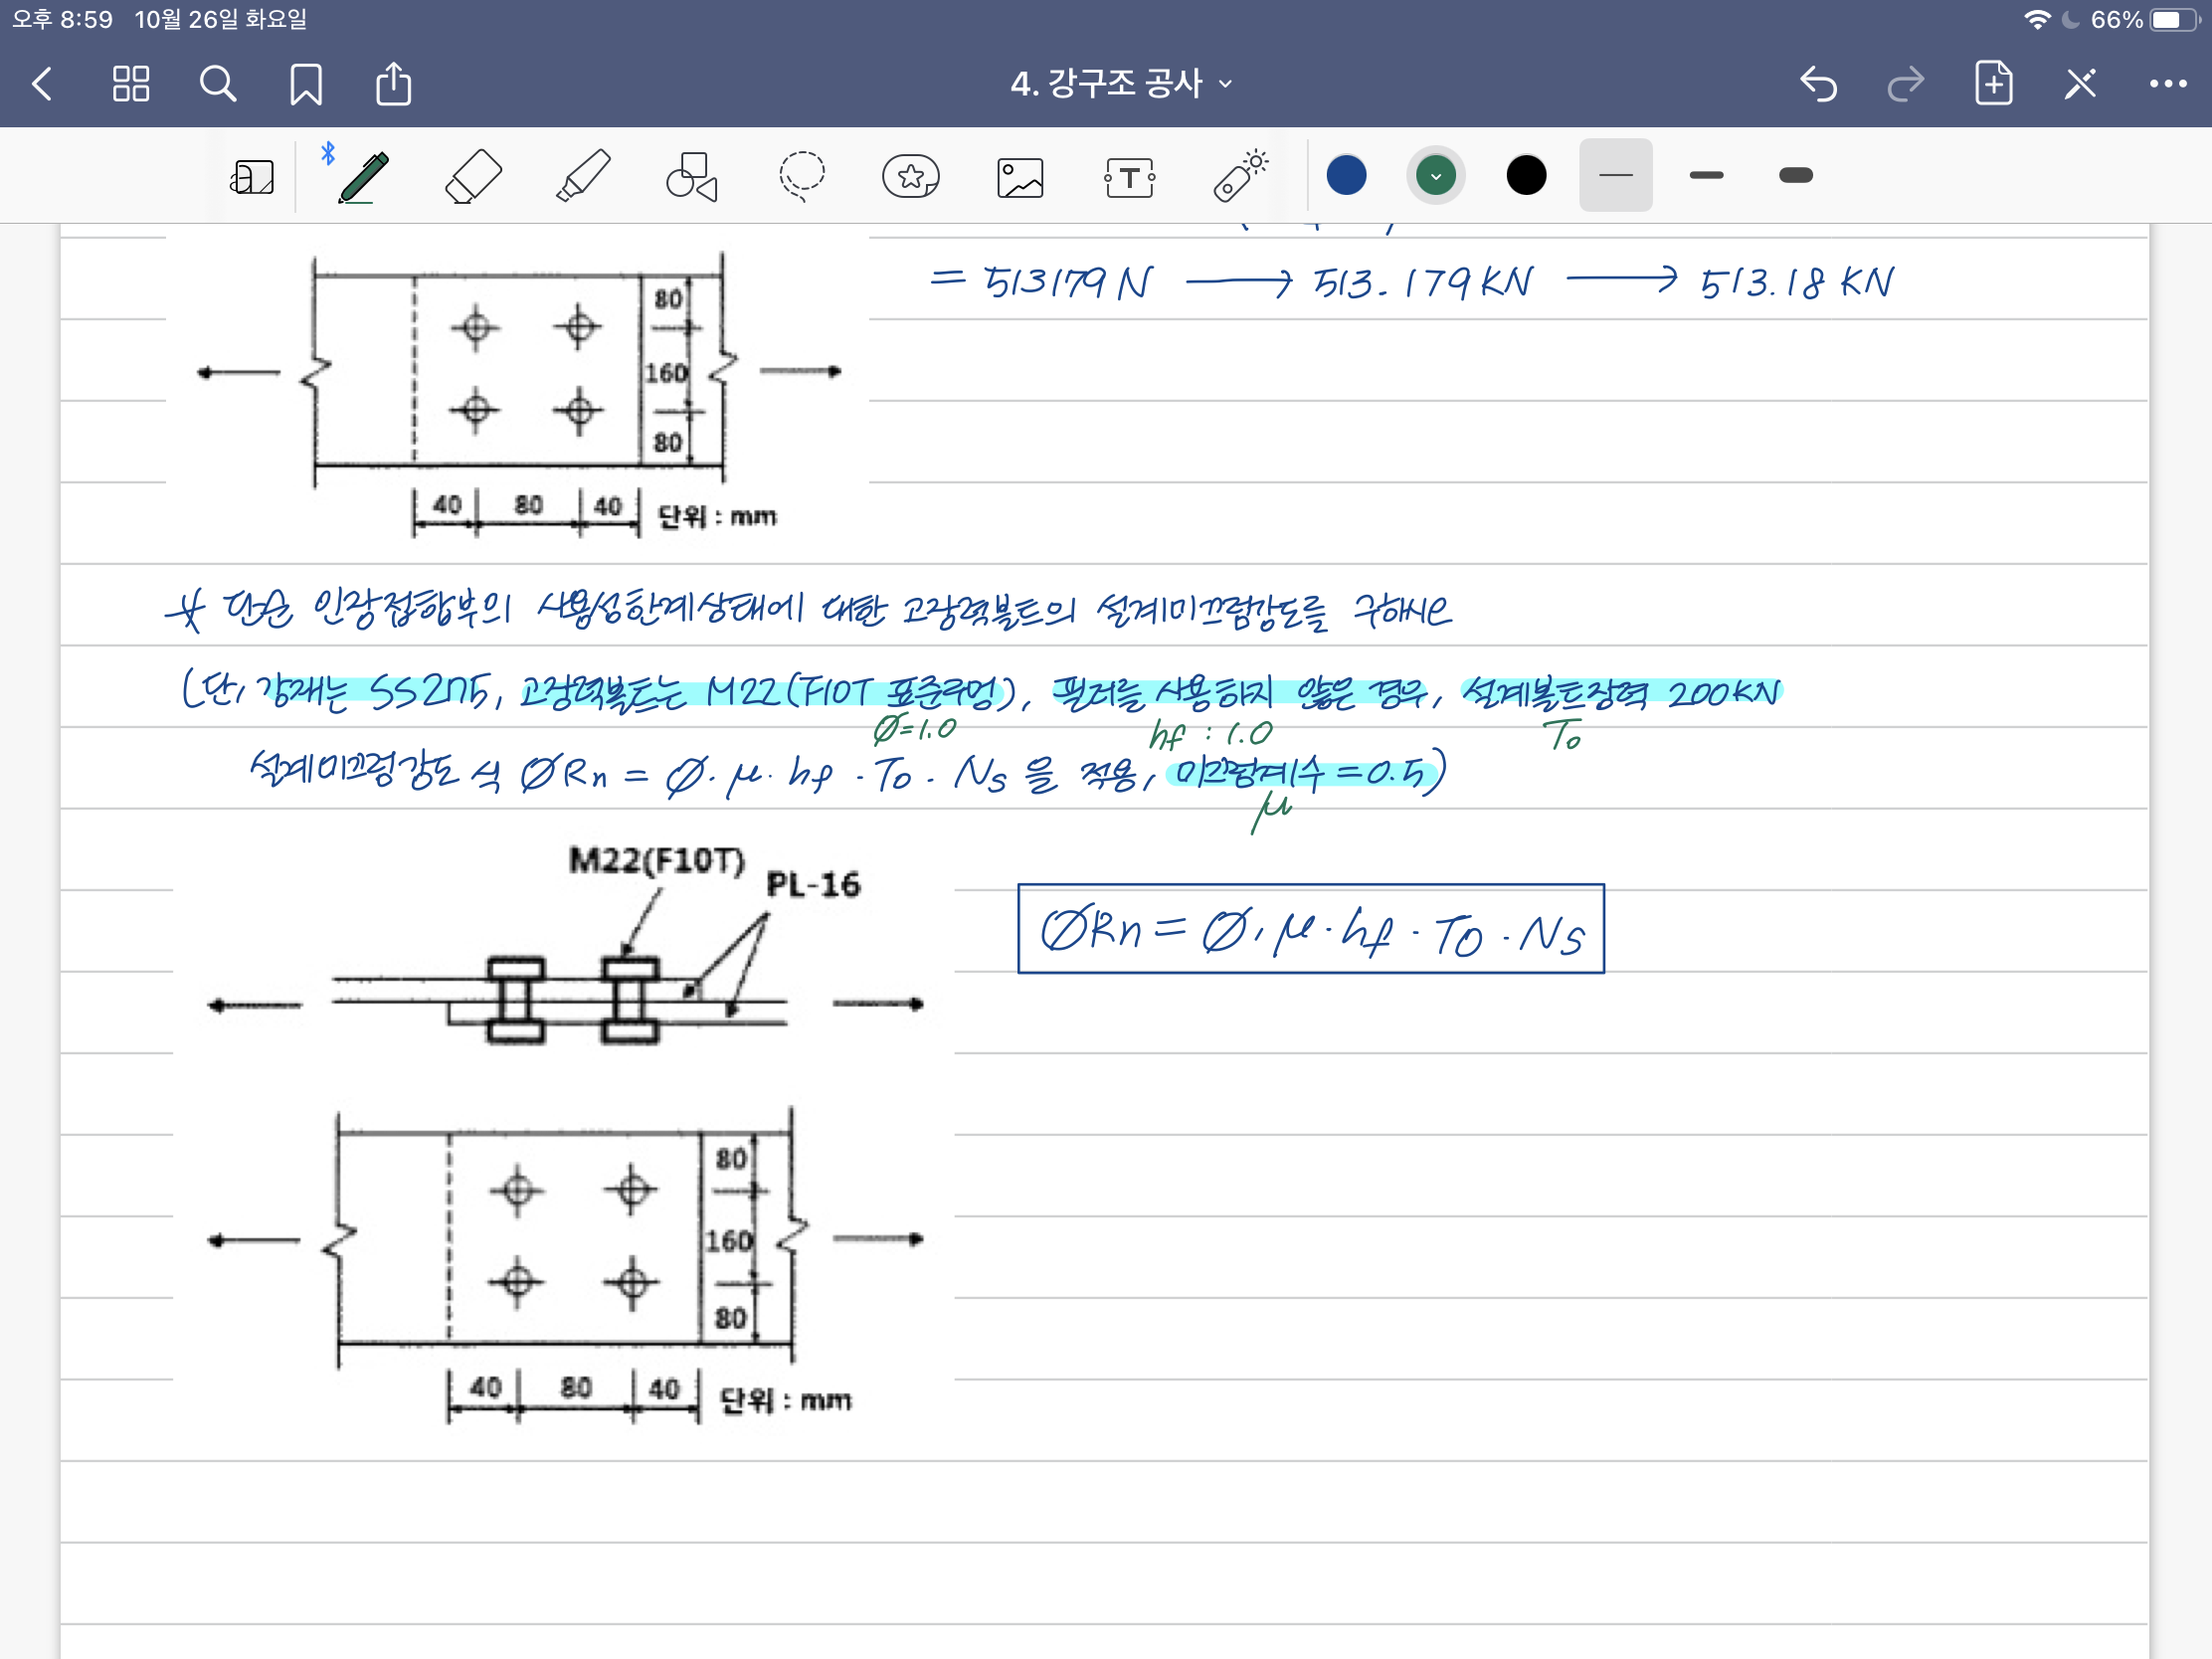Select the Laser pointer tool
The height and width of the screenshot is (1659, 2212).
[1240, 177]
